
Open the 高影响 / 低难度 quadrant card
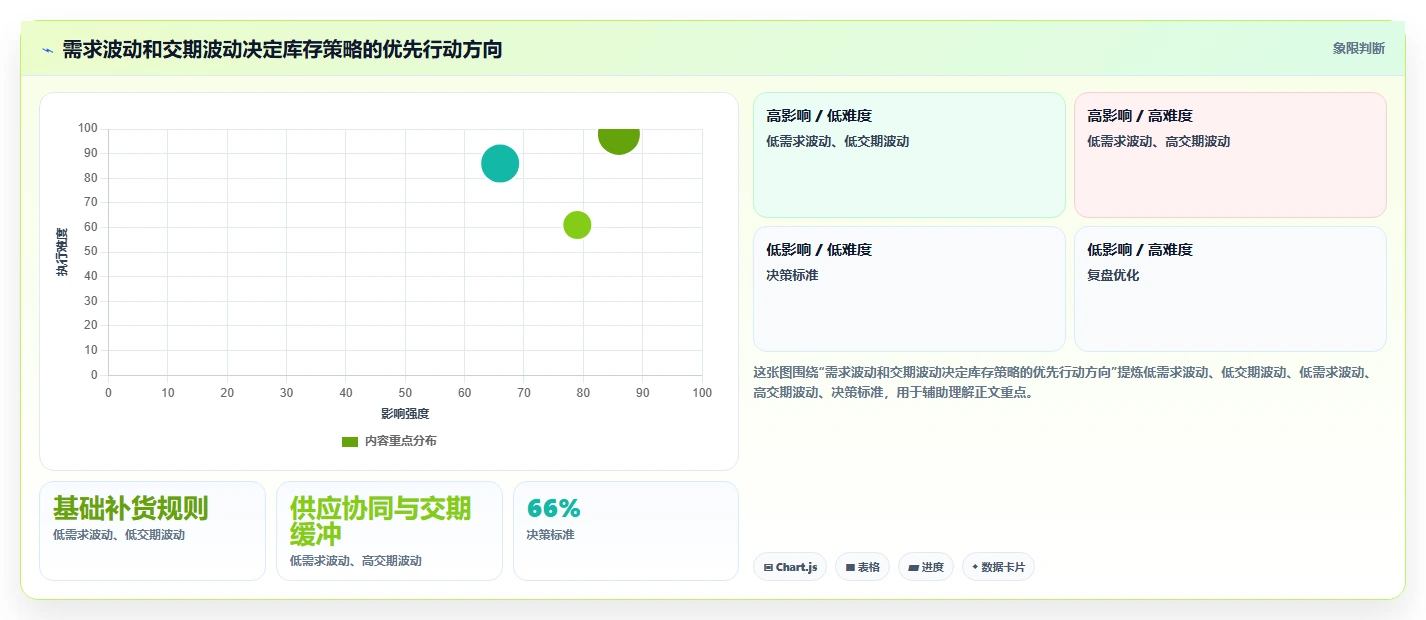(909, 155)
